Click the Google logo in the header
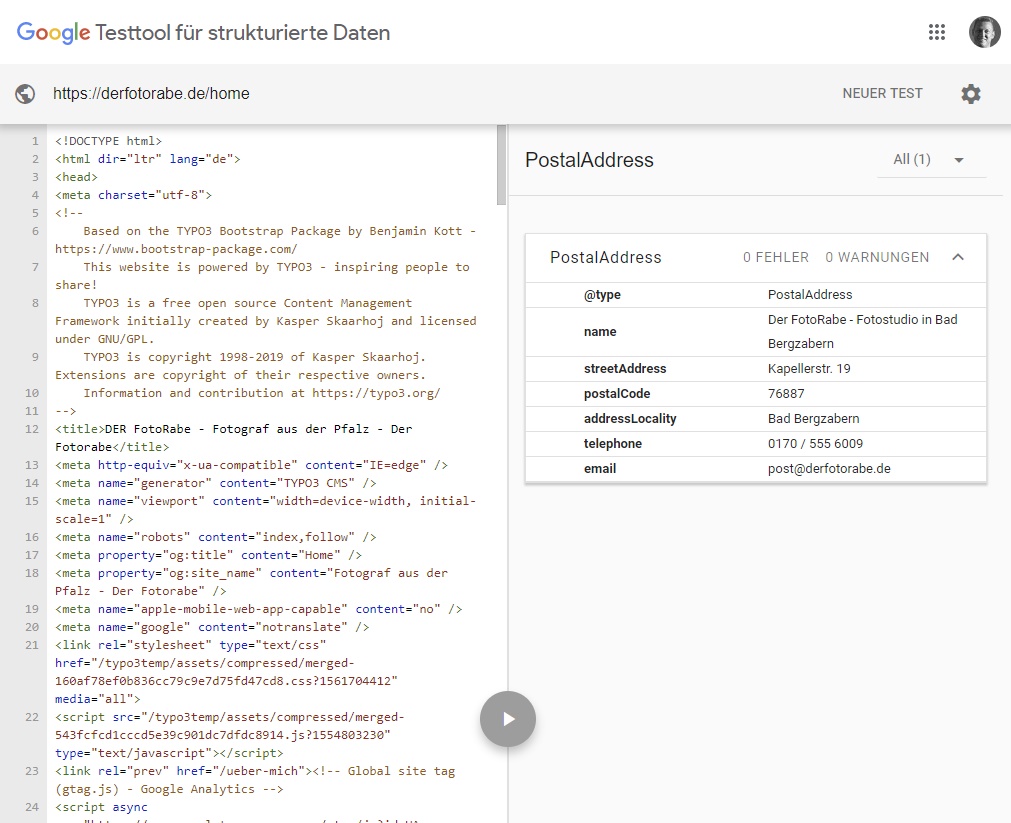Image resolution: width=1011 pixels, height=823 pixels. (x=53, y=33)
